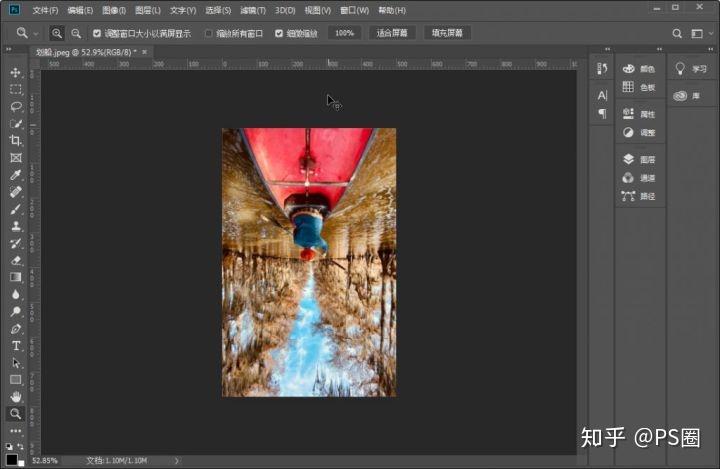Close the jpeg document tab
This screenshot has height=469, width=720.
145,52
